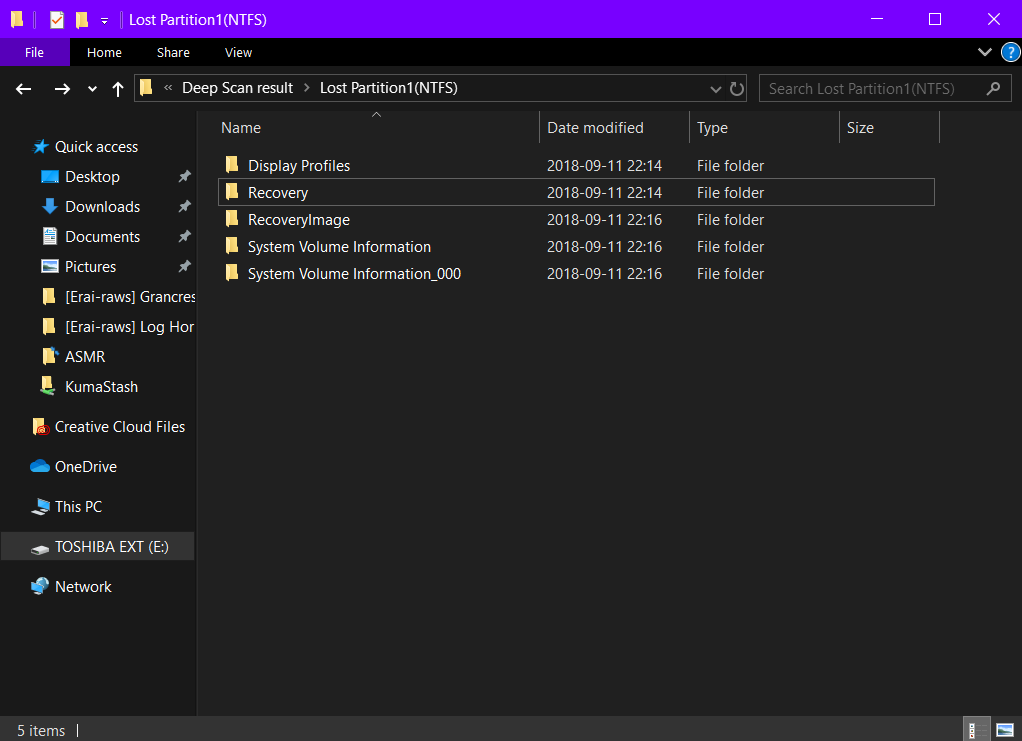Screen dimensions: 1022x741
Task: Click the title bar folder icon
Action: tap(17, 20)
